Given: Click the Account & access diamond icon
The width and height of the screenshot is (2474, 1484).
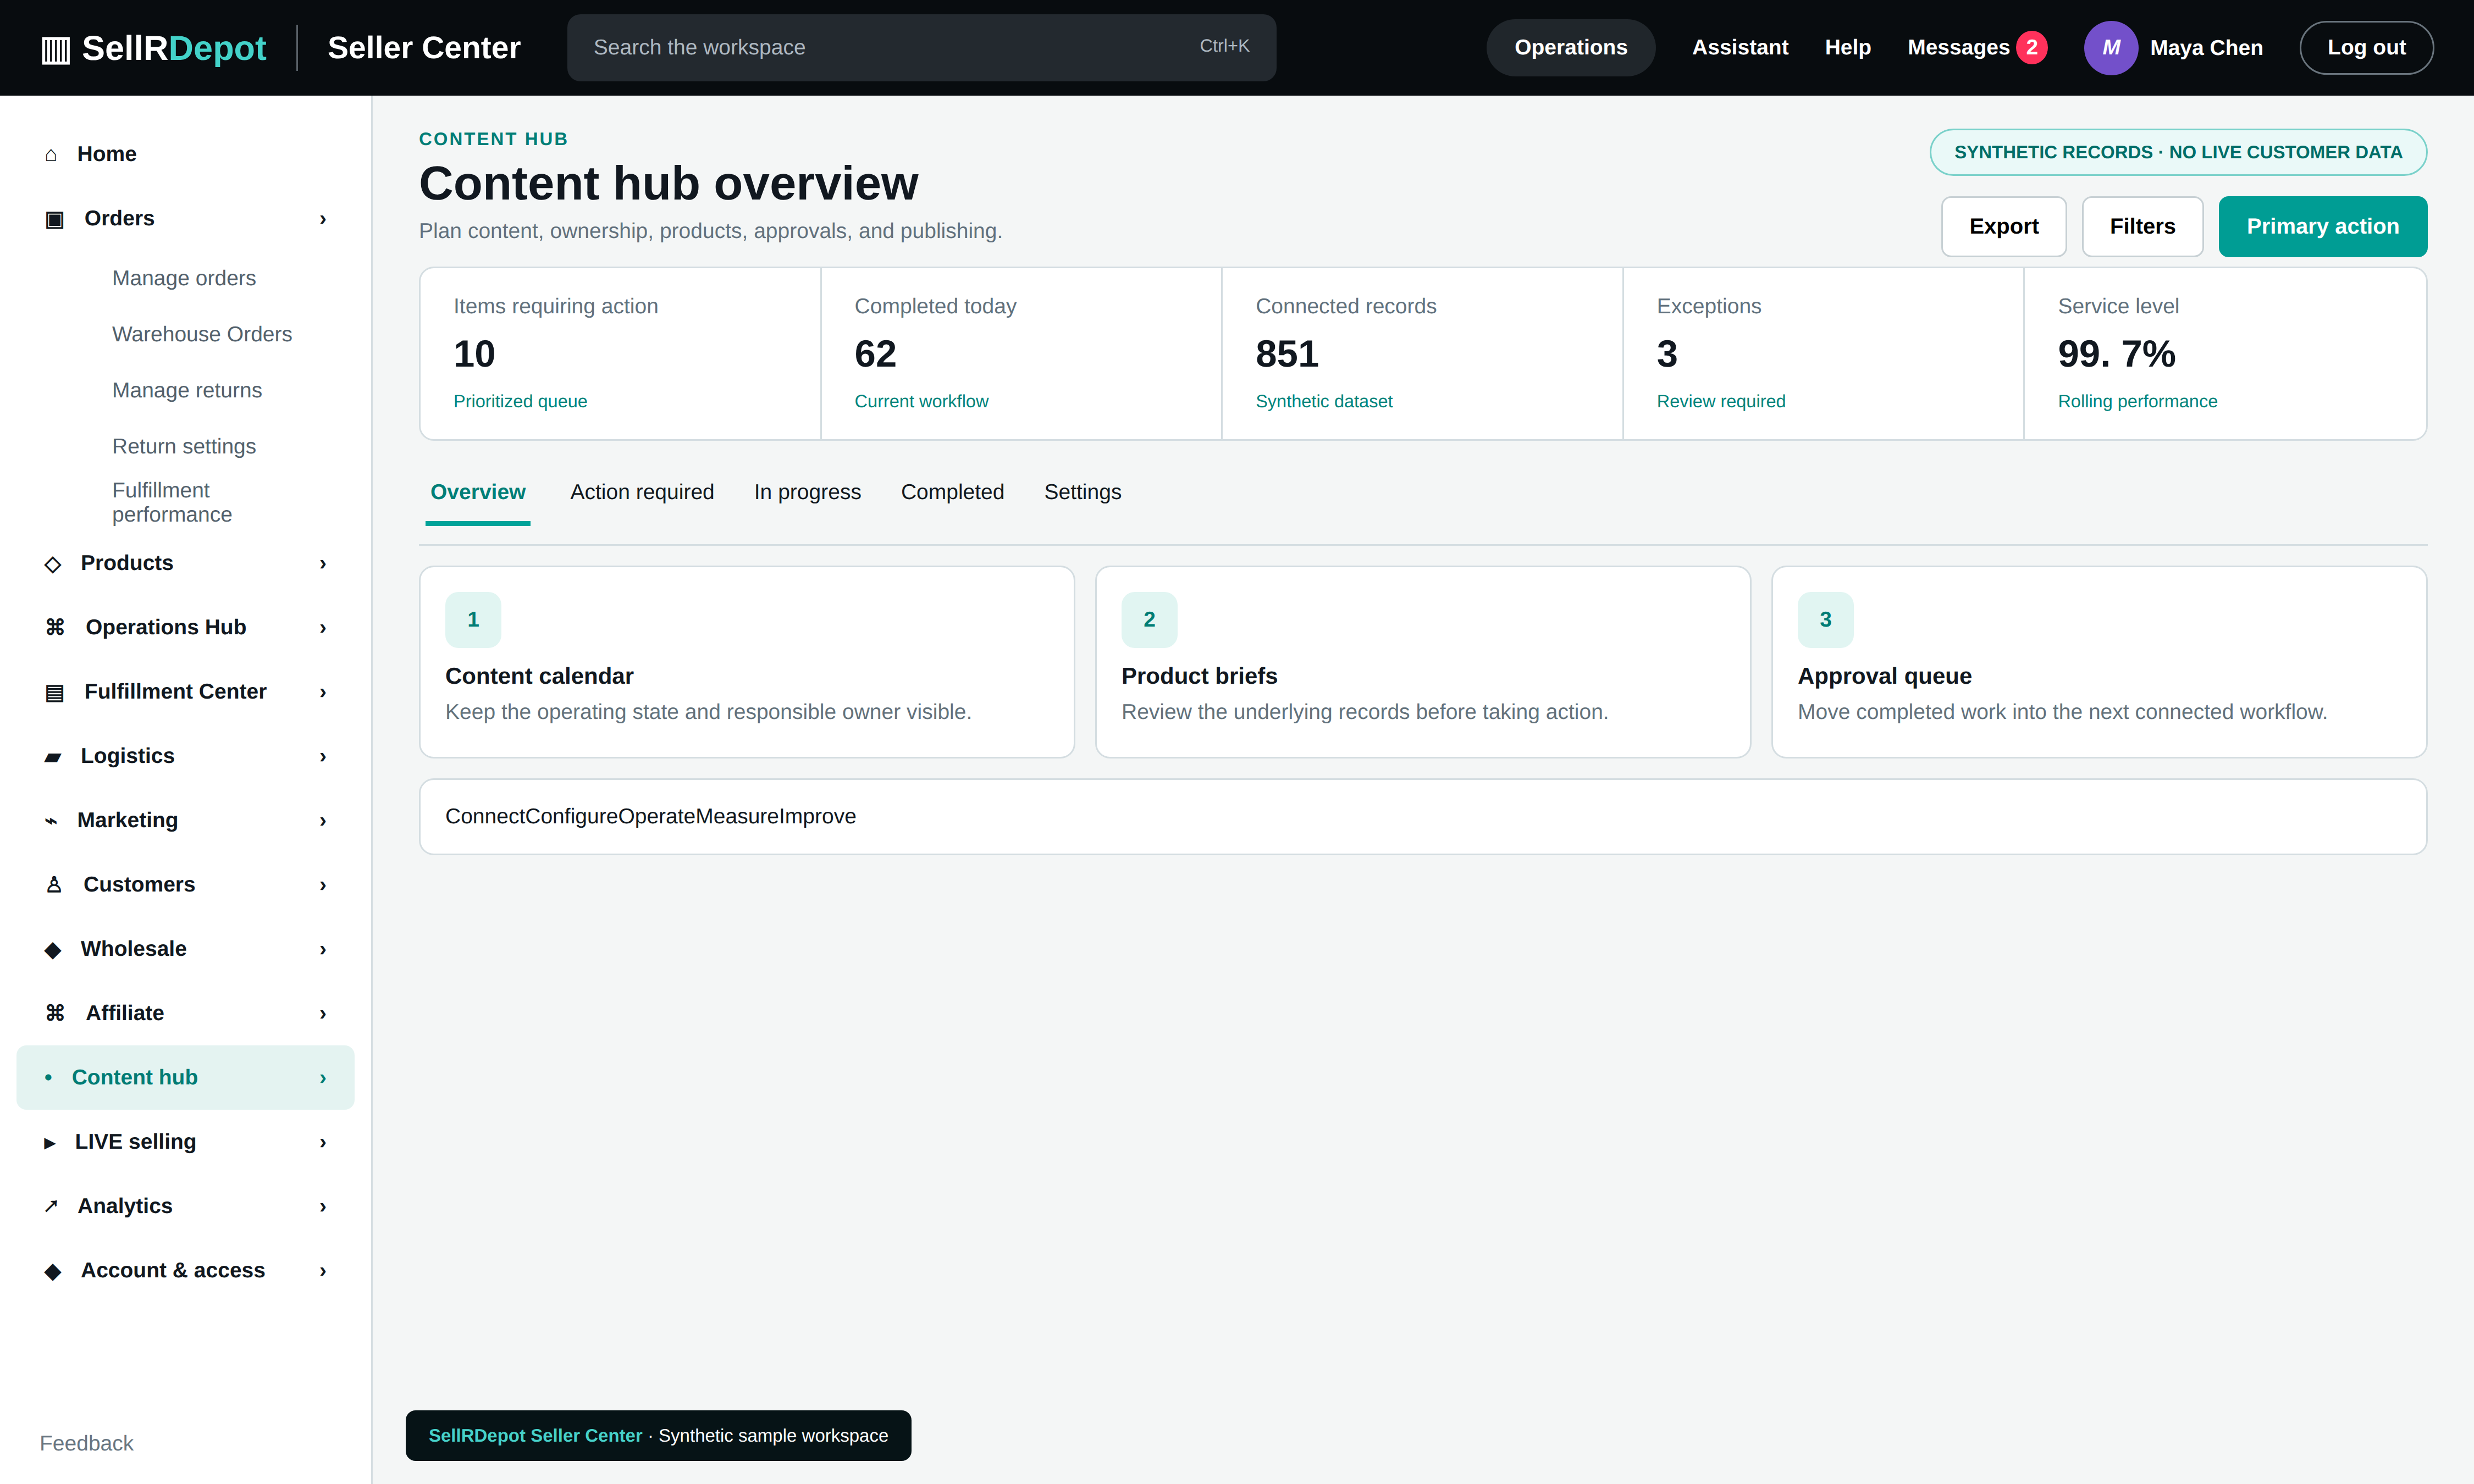Looking at the screenshot, I should pos(53,1271).
